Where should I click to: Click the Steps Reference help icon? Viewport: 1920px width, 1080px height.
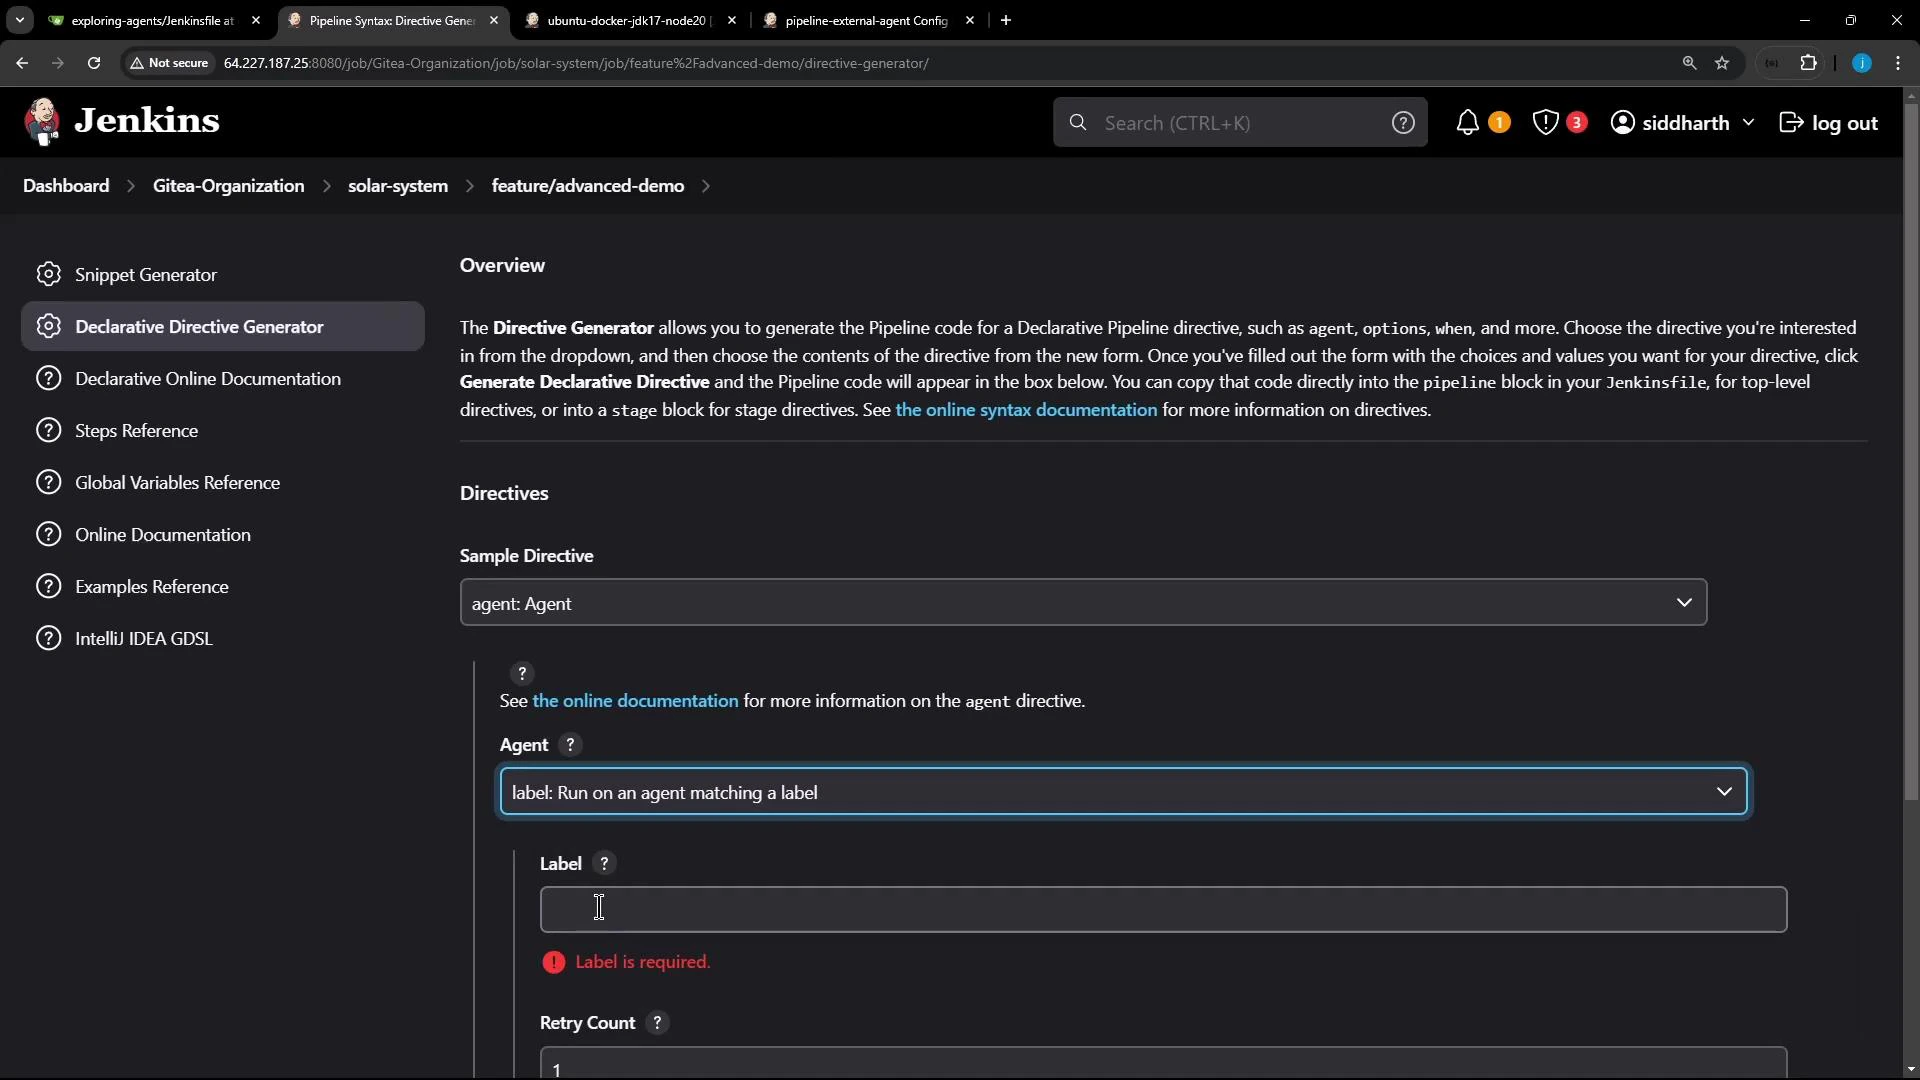[x=48, y=430]
